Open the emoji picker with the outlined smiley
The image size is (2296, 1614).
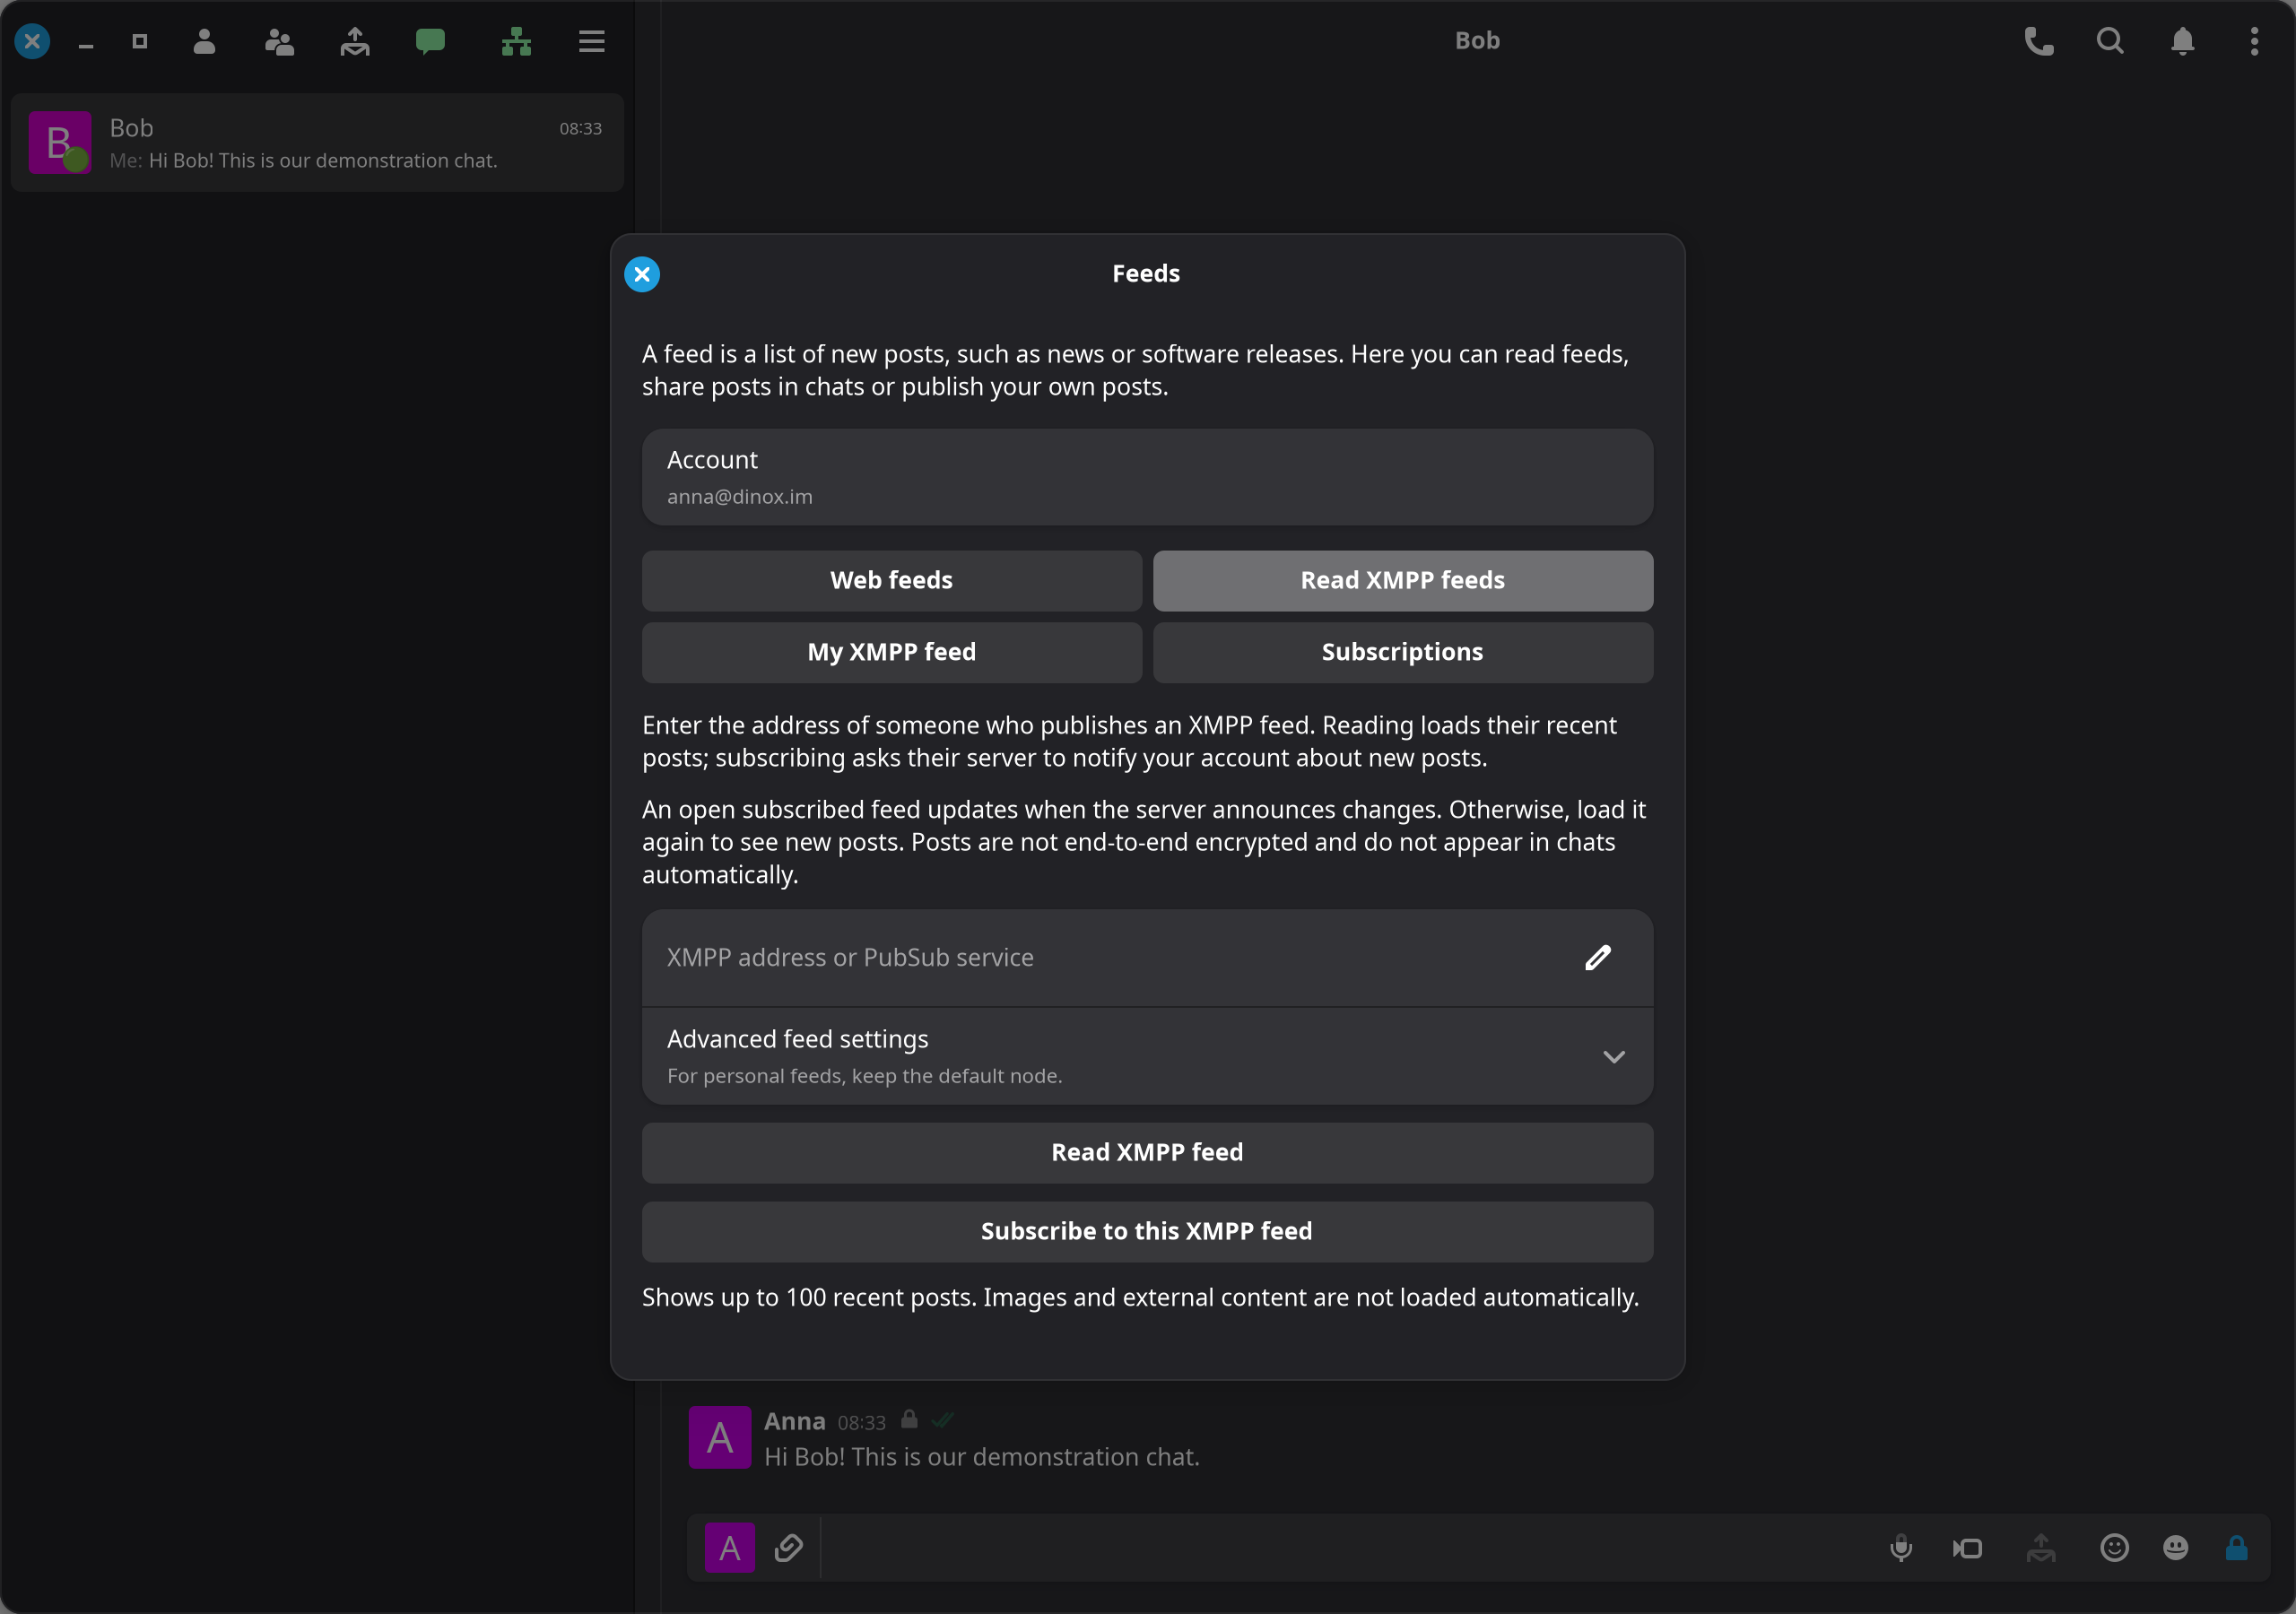pyautogui.click(x=2114, y=1548)
